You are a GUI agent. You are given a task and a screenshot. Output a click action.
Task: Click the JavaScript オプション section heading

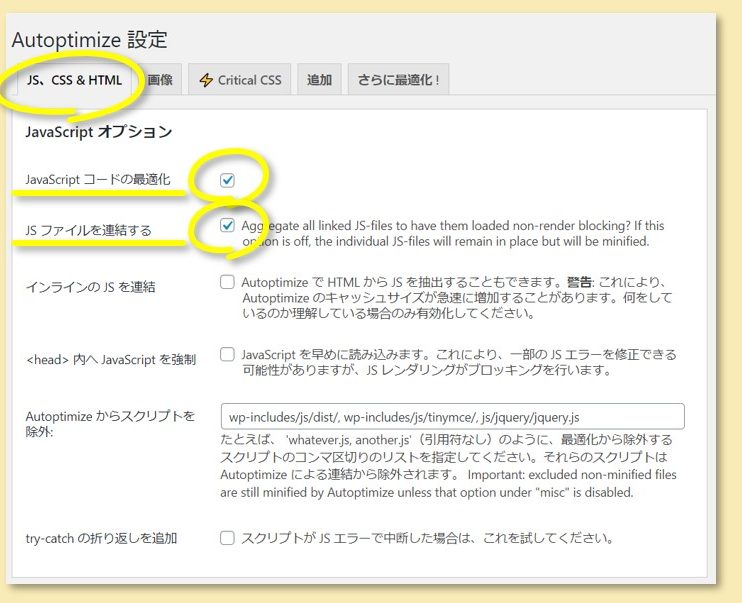(98, 132)
